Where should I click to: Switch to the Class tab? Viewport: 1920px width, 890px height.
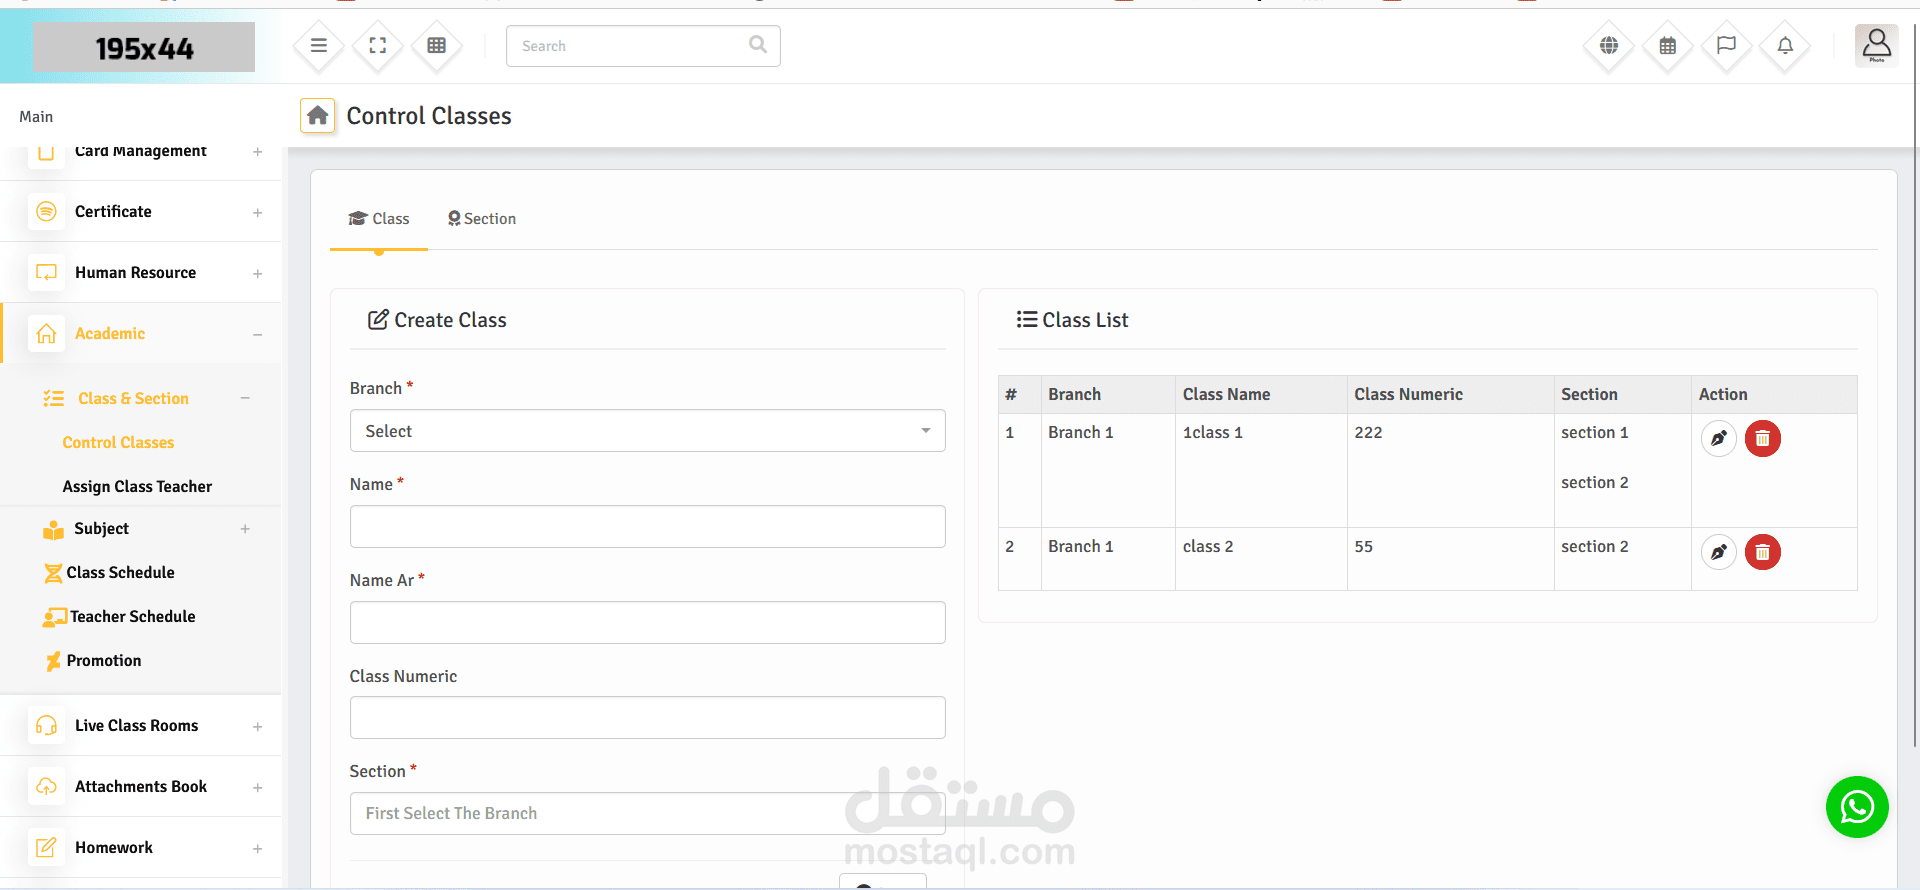coord(379,219)
